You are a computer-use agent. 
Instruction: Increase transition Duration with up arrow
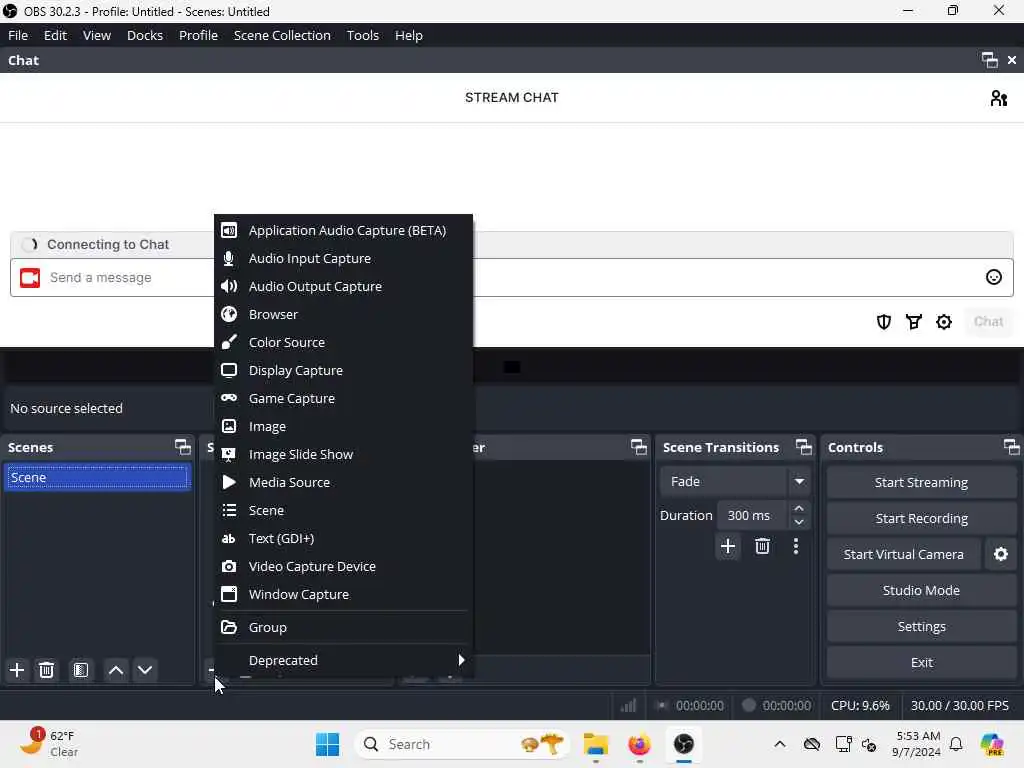pos(799,508)
